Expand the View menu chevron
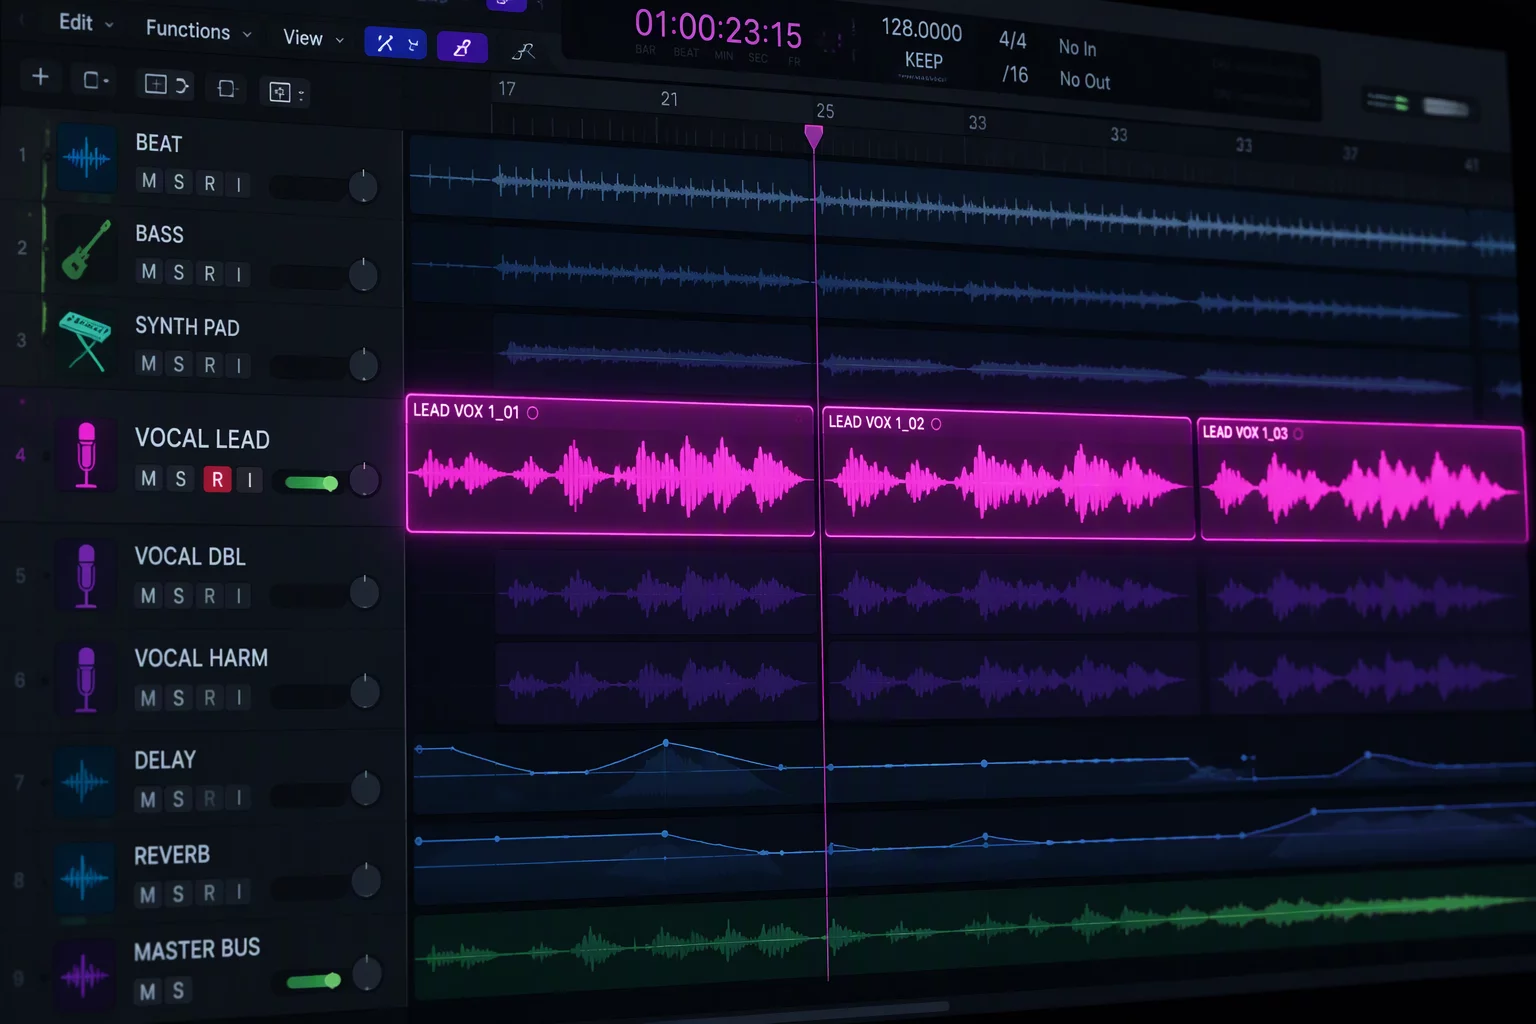The image size is (1536, 1024). click(x=339, y=41)
